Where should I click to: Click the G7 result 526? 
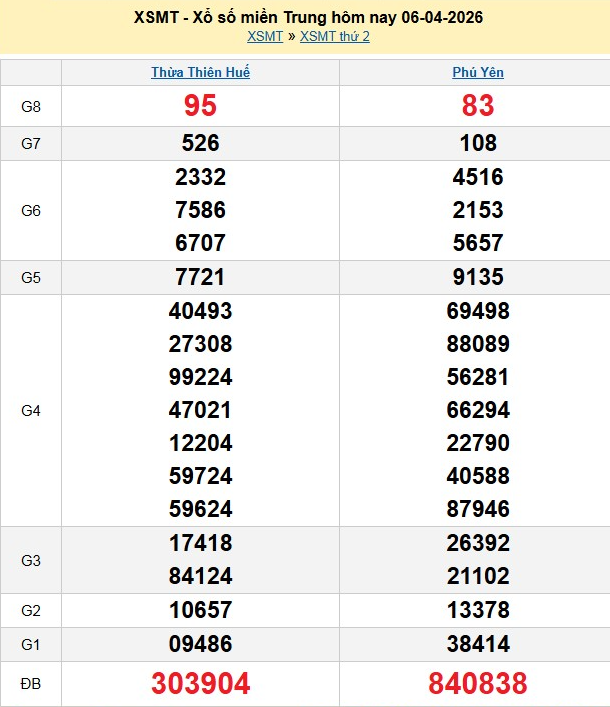click(200, 144)
